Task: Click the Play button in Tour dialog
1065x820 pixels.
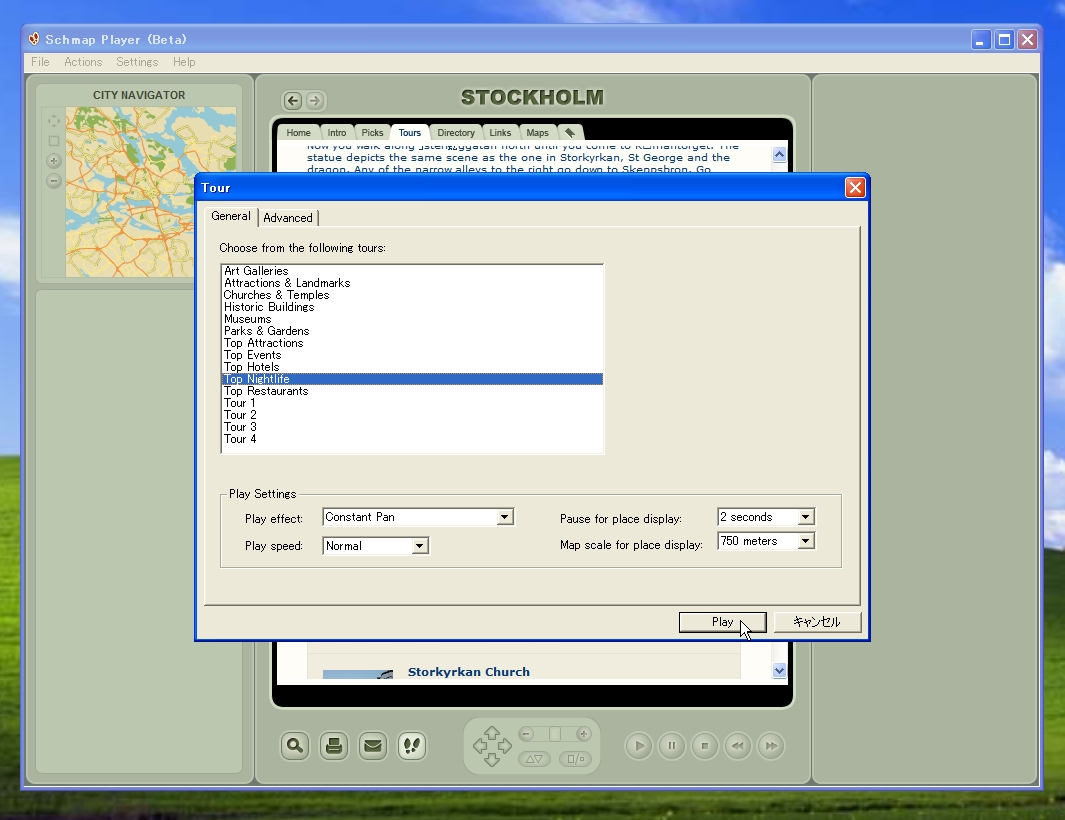Action: coord(723,622)
